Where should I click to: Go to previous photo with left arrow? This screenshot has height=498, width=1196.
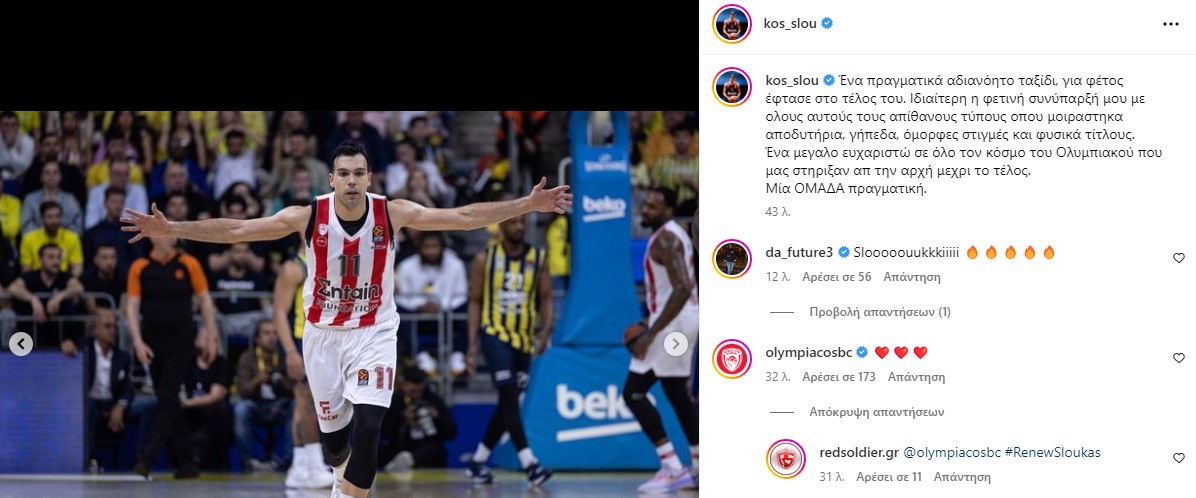21,344
